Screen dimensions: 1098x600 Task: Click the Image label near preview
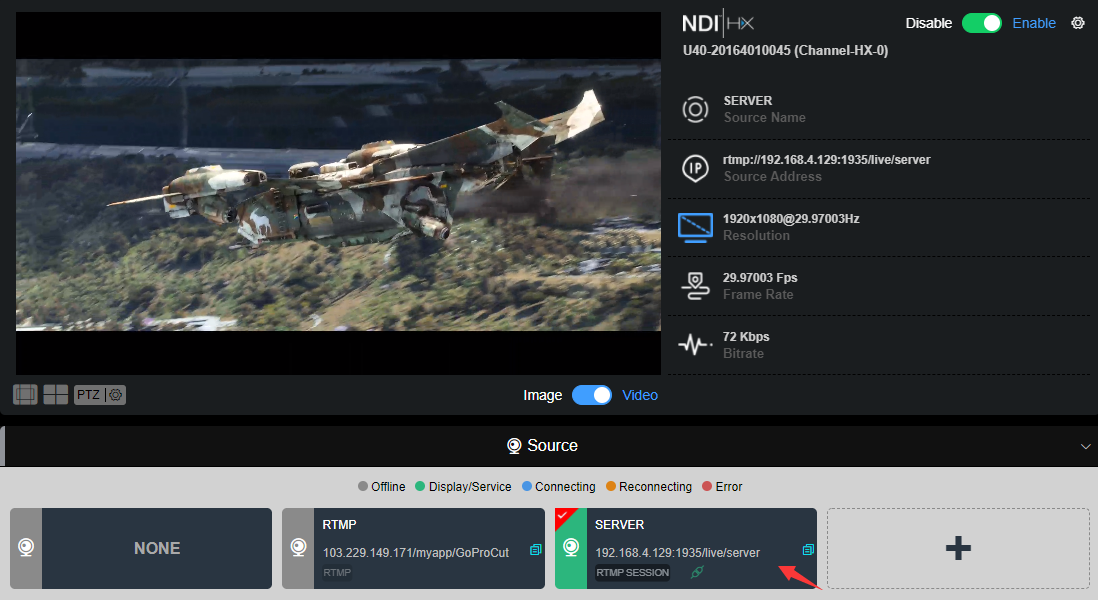point(543,395)
